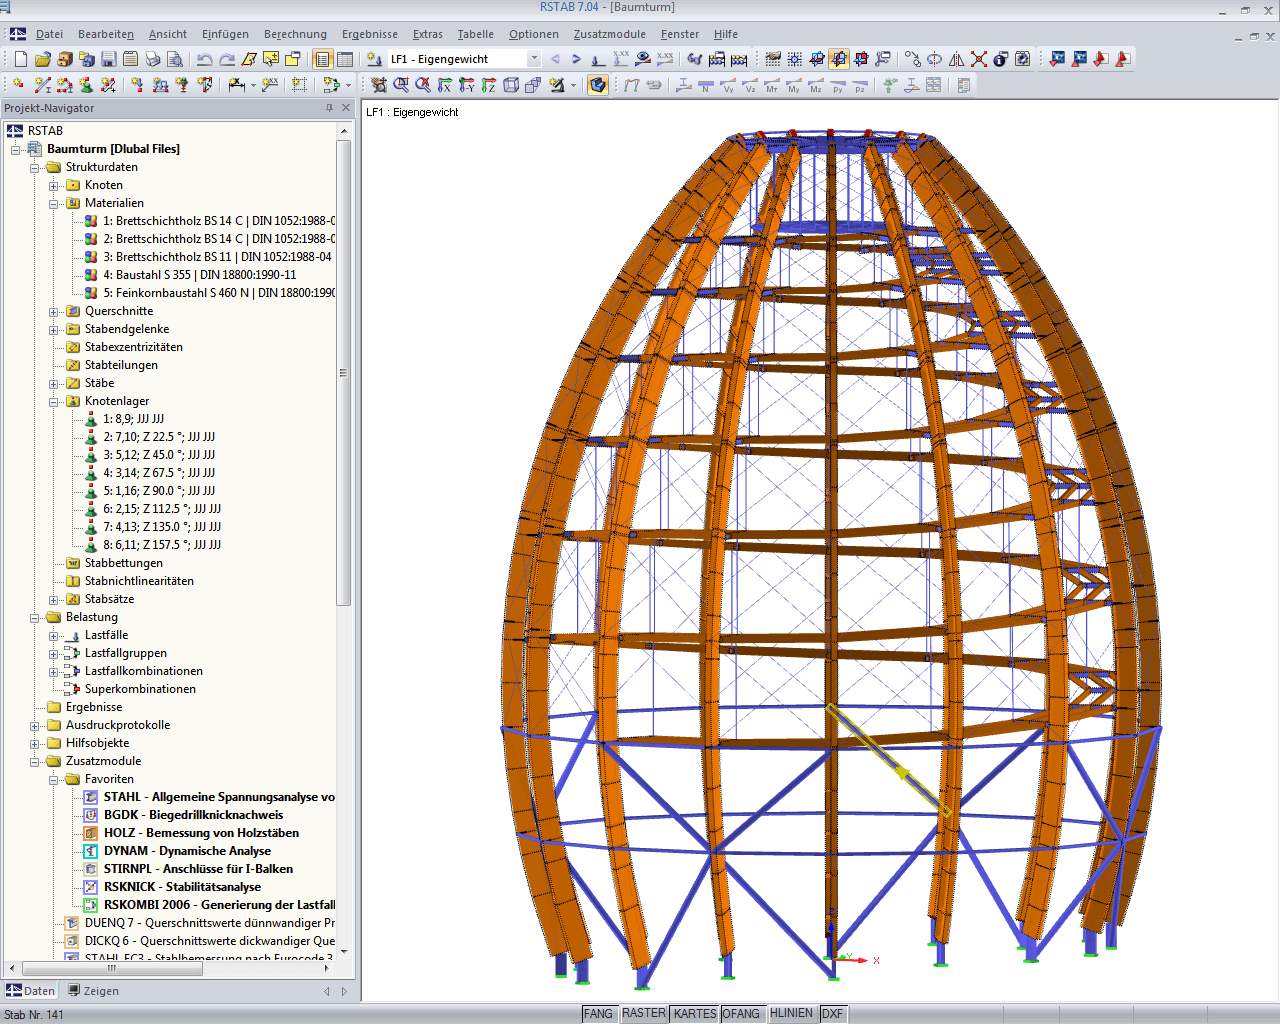
Task: Open the Datei menu
Action: pyautogui.click(x=49, y=34)
